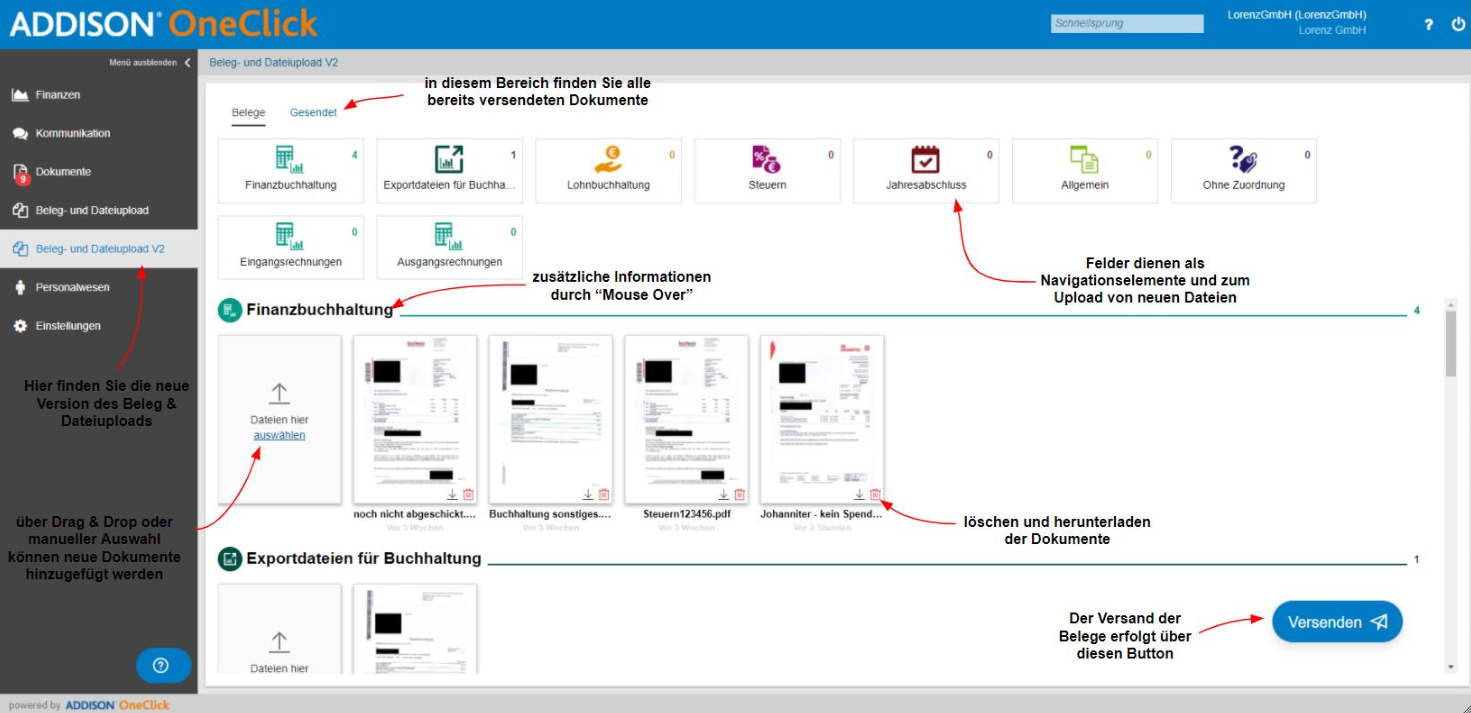Download the Steuern123456.pdf document
This screenshot has width=1471, height=713.
724,494
